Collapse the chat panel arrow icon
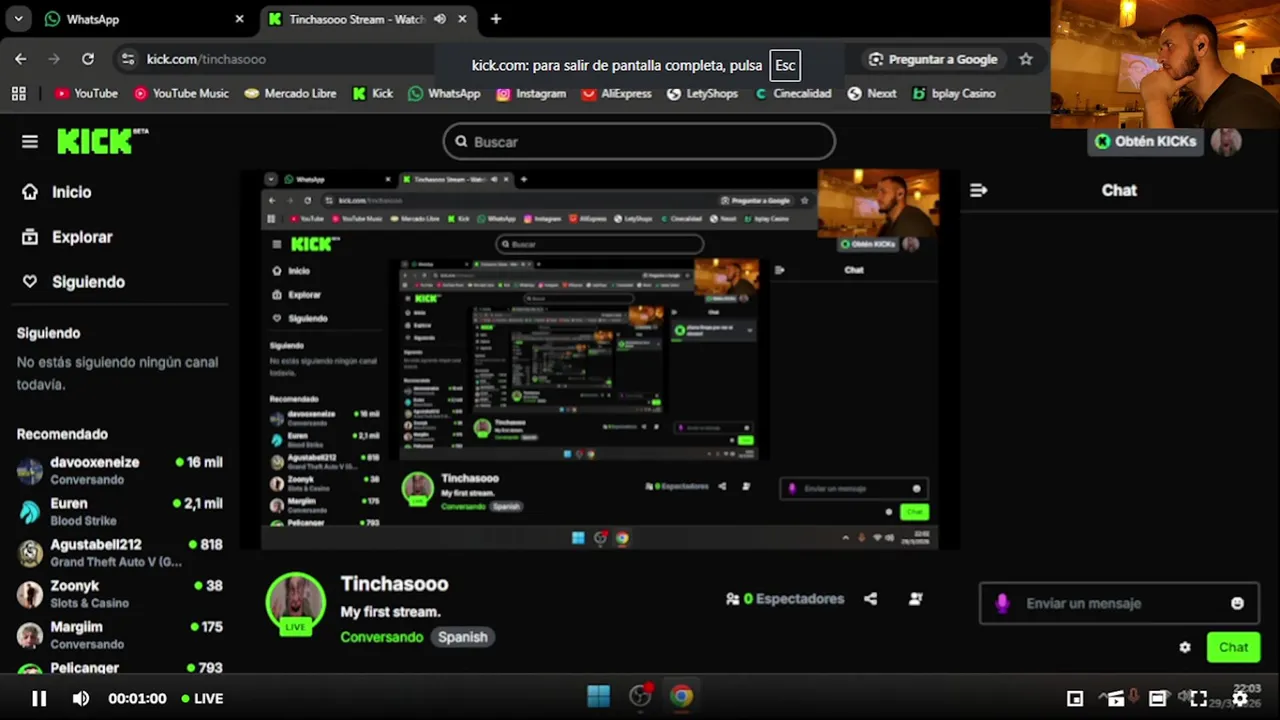The height and width of the screenshot is (720, 1280). coord(979,190)
